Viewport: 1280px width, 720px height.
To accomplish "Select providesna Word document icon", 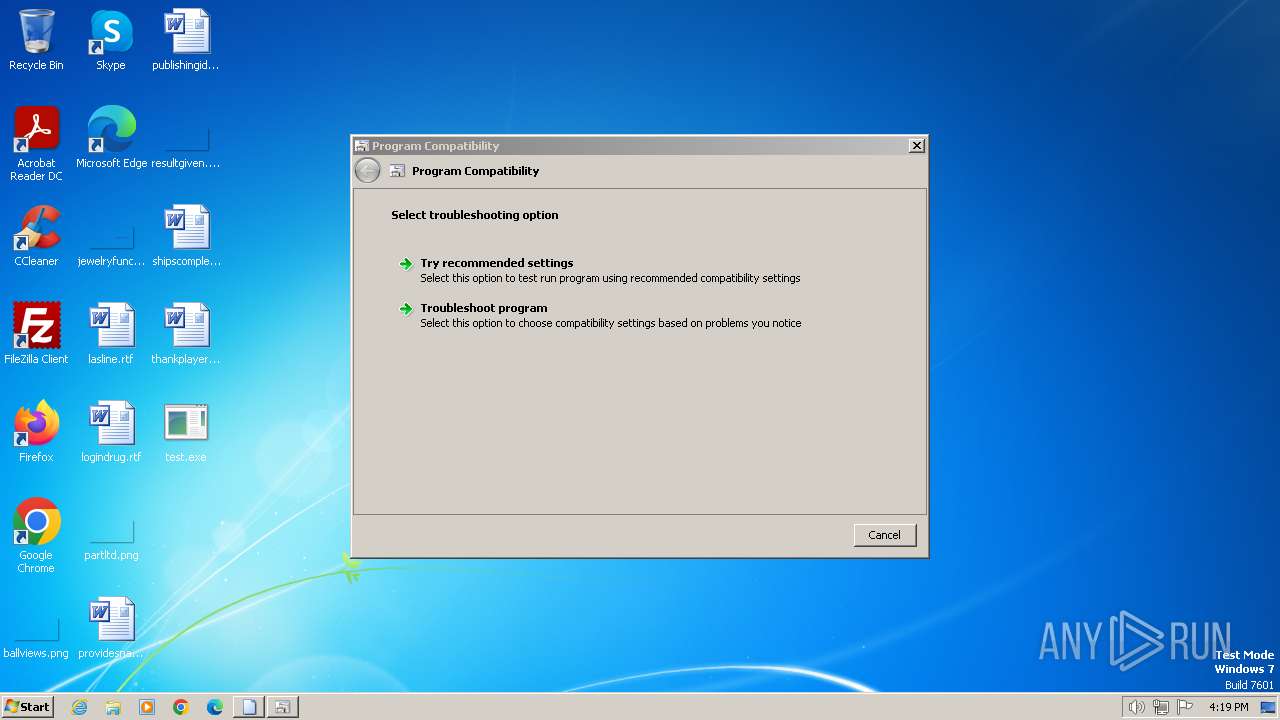I will point(111,629).
